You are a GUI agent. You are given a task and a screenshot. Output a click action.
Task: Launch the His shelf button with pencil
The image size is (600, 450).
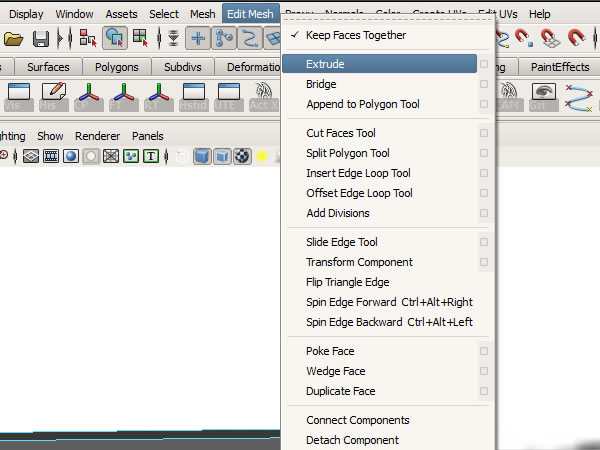click(54, 97)
